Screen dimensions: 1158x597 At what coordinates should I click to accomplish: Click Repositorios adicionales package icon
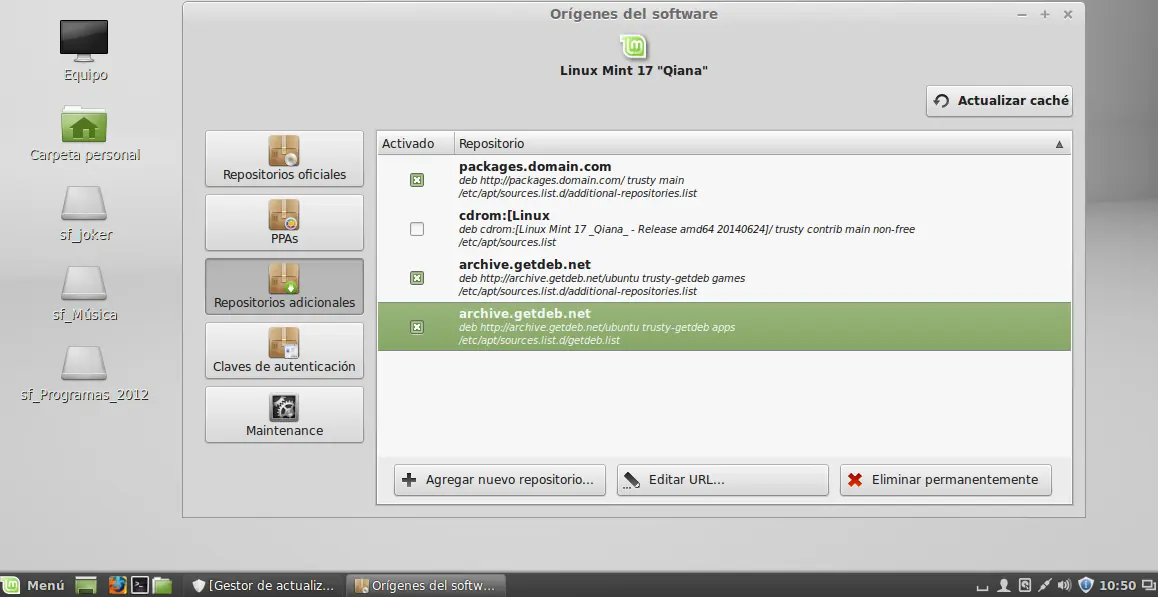click(x=284, y=279)
